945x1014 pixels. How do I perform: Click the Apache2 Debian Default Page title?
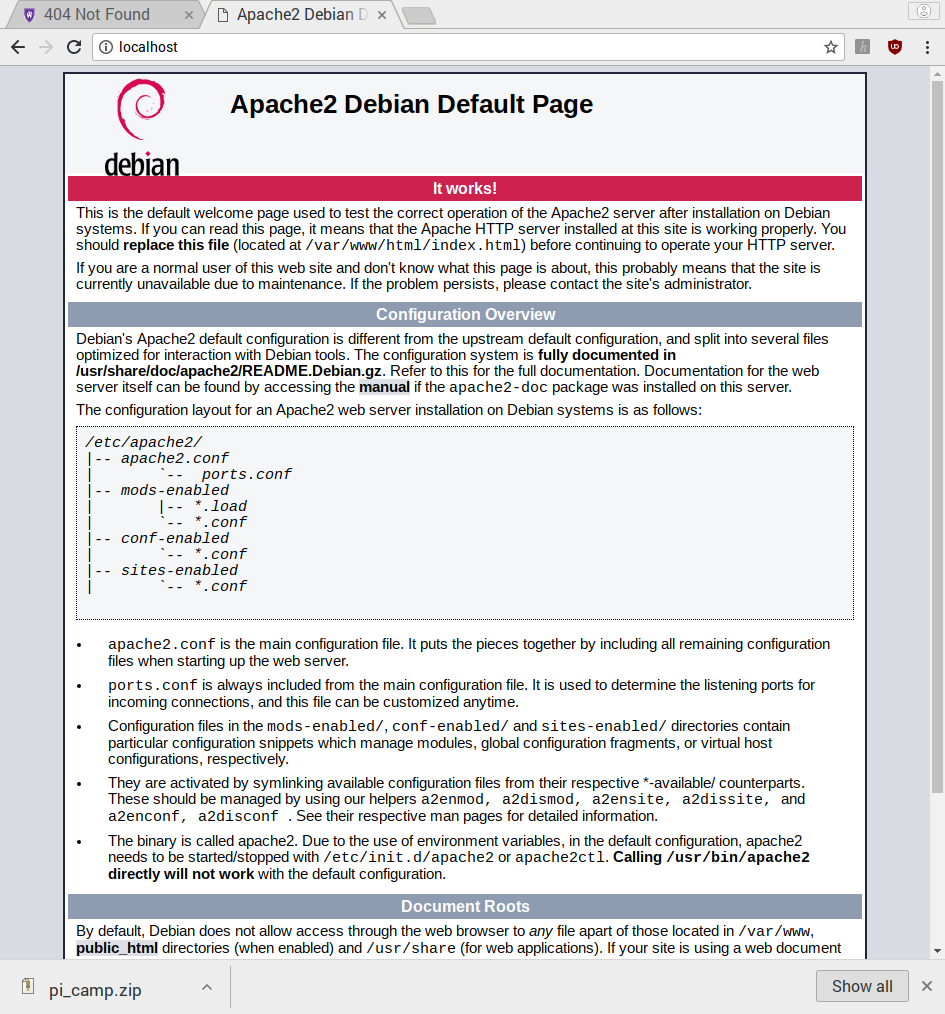(411, 104)
